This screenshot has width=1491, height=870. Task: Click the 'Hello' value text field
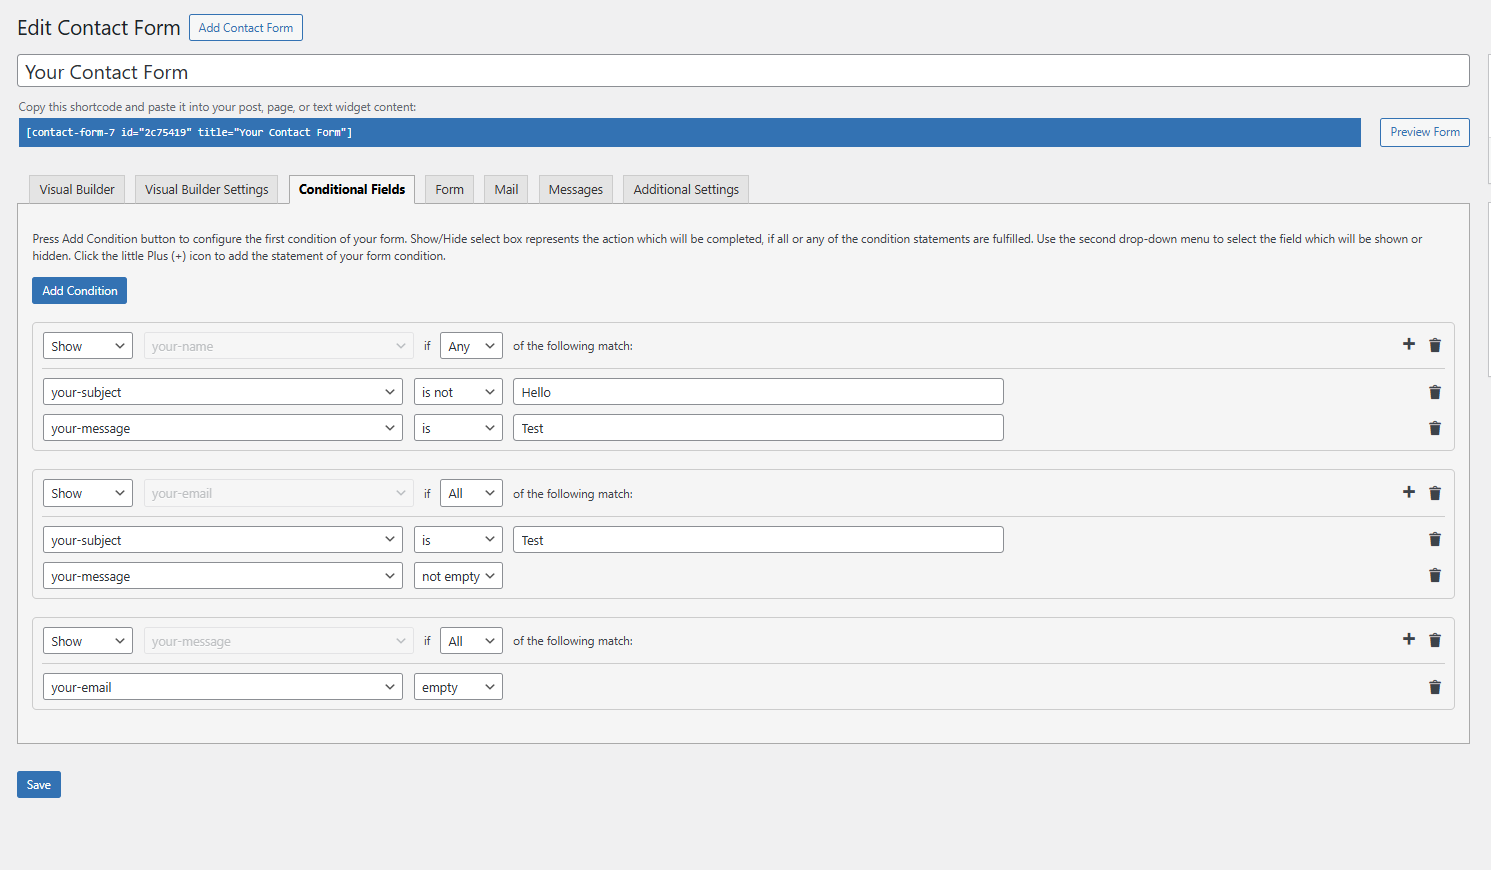758,392
